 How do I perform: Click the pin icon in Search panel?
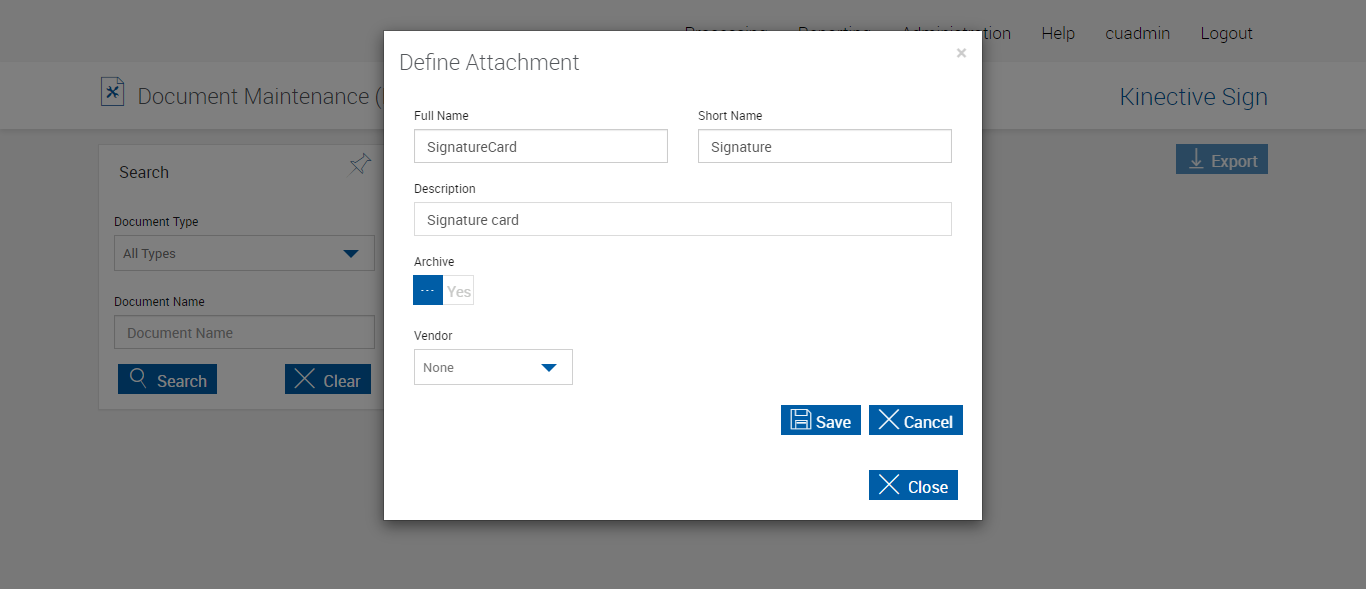coord(360,165)
